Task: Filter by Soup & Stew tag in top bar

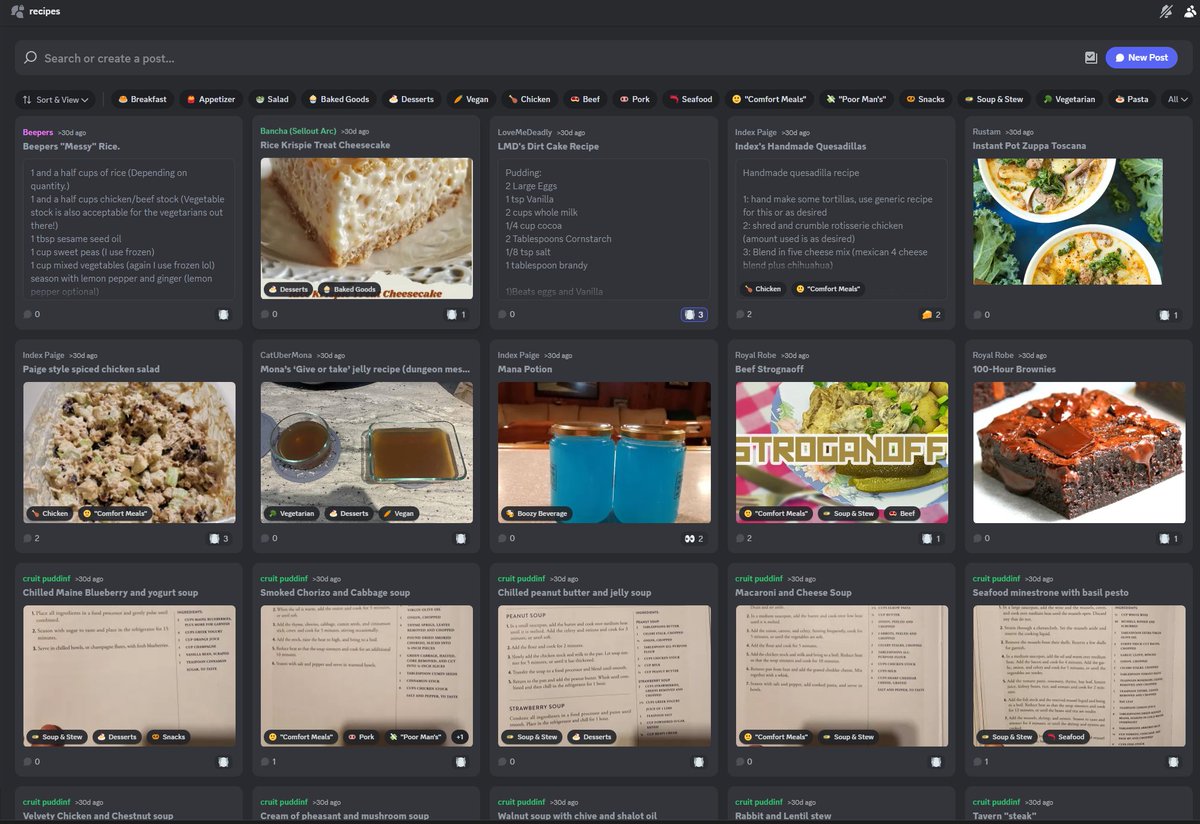Action: pos(993,99)
